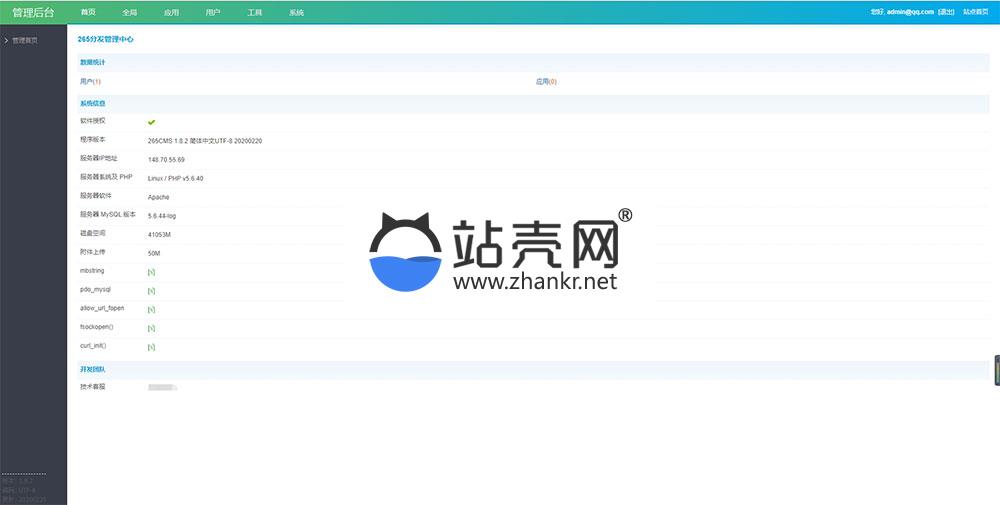Click the small widget on right edge
This screenshot has height=505, width=1000.
point(996,370)
